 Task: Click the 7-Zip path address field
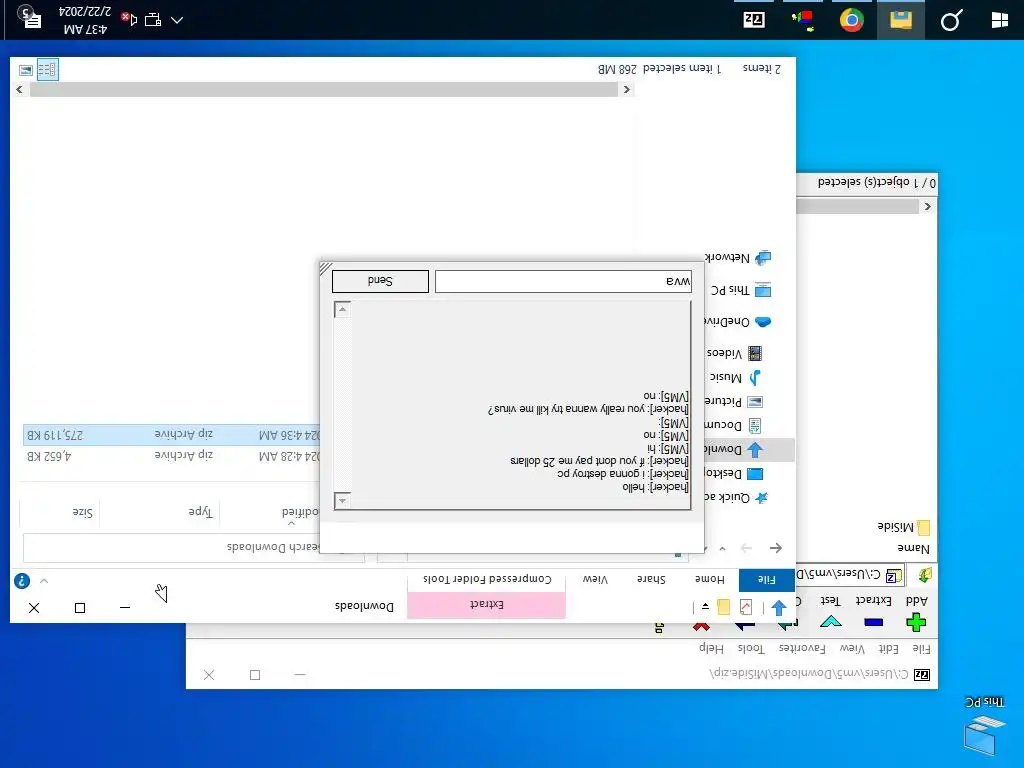(x=850, y=575)
